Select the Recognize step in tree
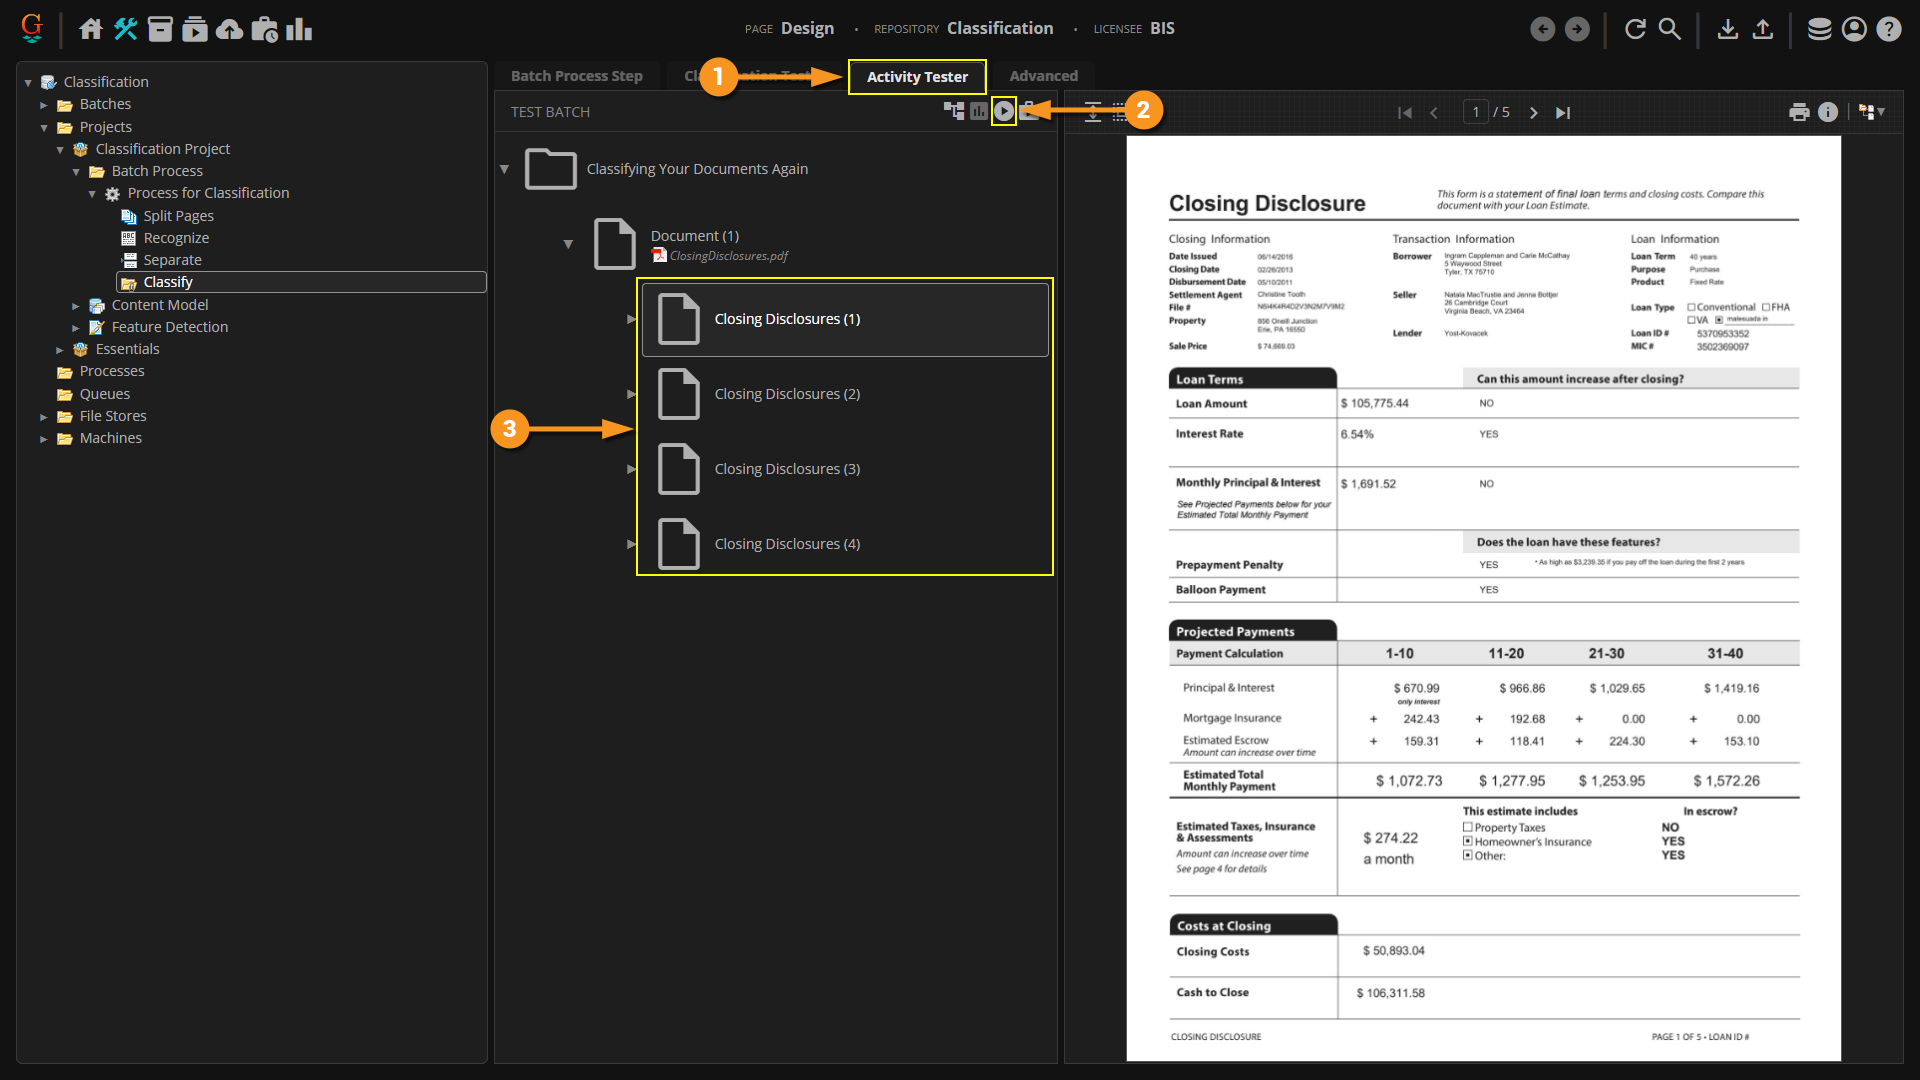Viewport: 1920px width, 1080px height. 176,238
